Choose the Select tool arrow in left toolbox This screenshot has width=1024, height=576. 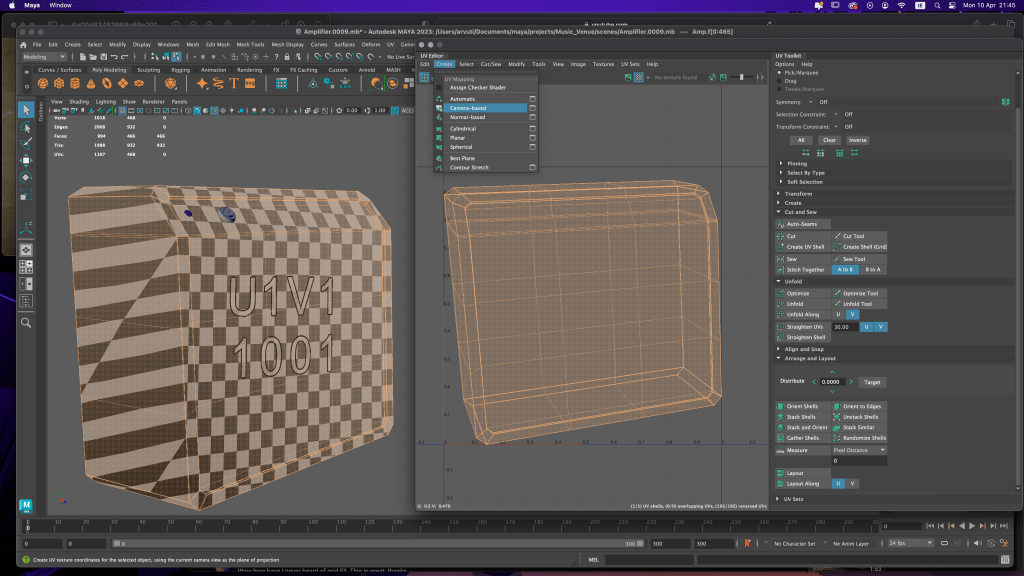[x=26, y=110]
